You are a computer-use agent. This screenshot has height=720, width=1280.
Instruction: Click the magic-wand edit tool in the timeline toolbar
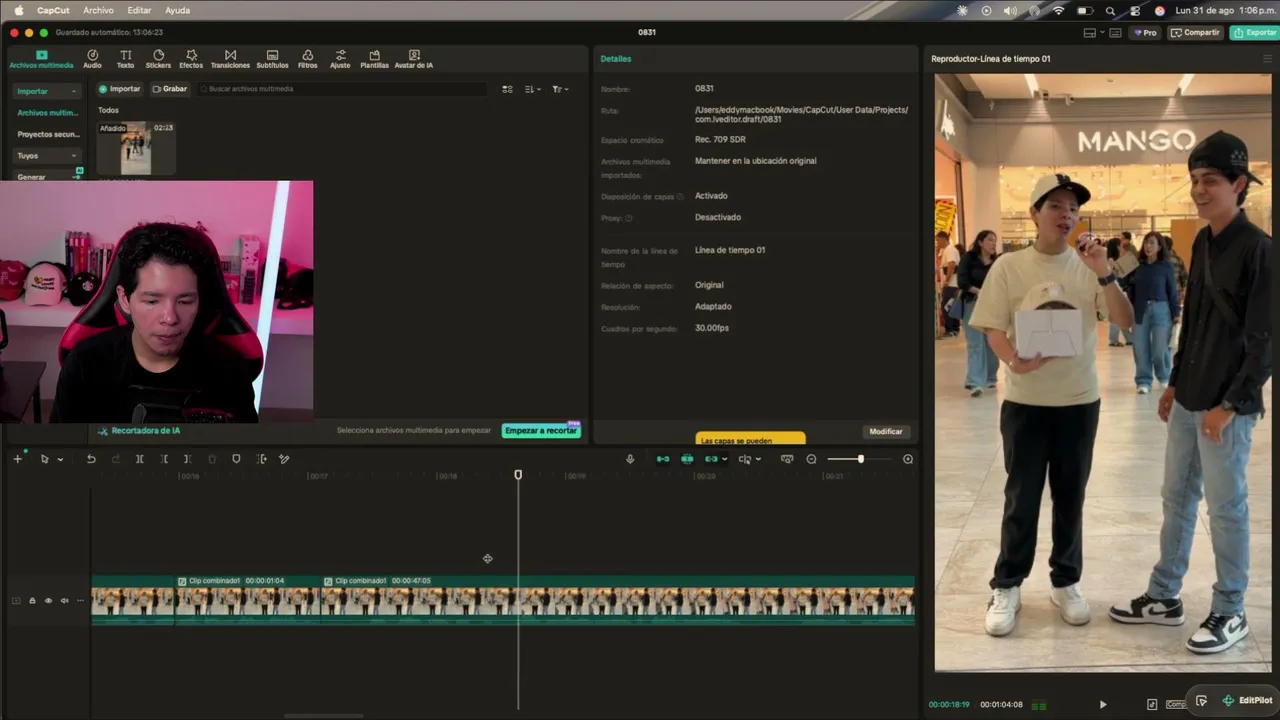[284, 459]
